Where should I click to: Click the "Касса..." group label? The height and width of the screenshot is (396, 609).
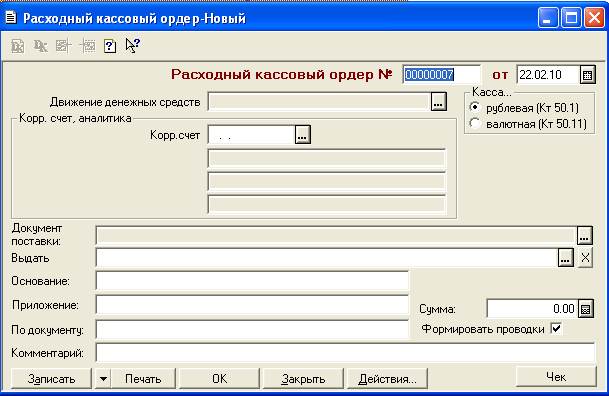491,92
